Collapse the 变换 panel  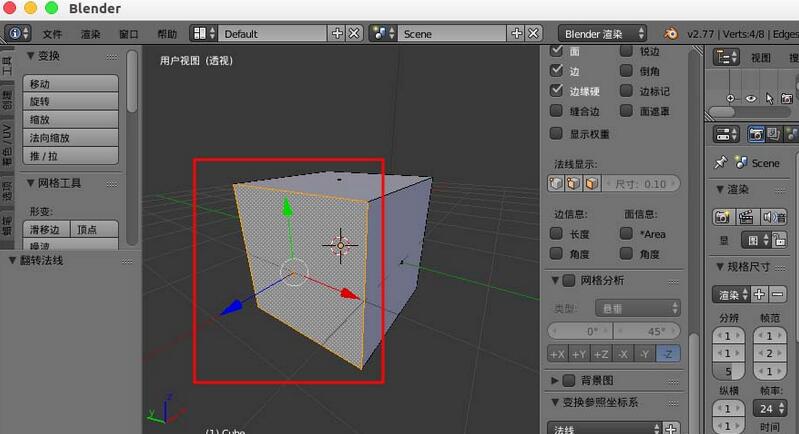(x=31, y=55)
